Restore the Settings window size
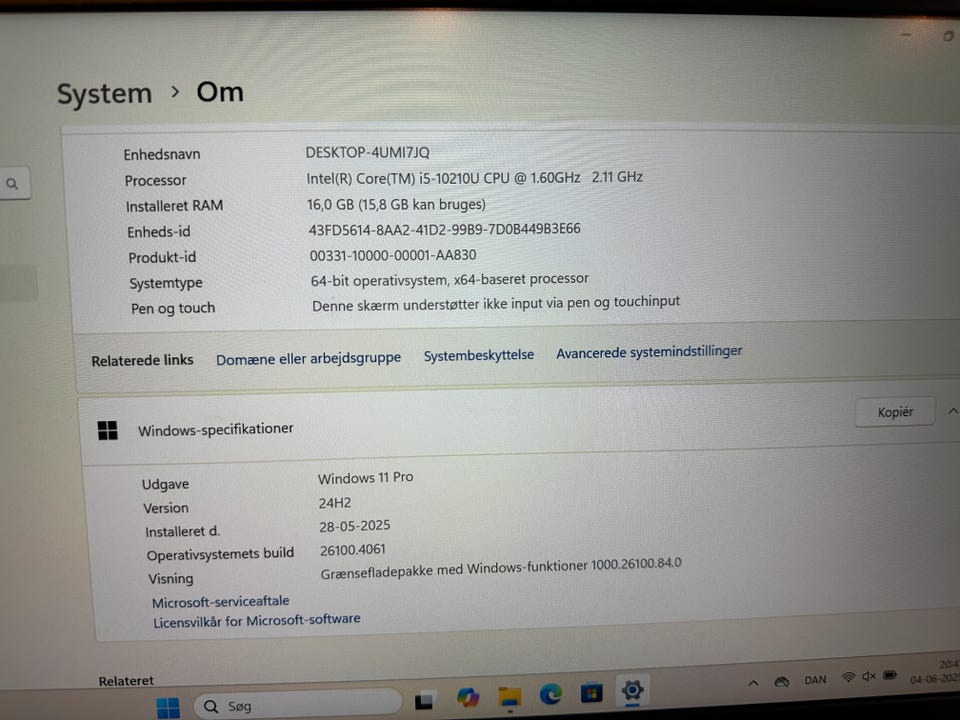Viewport: 960px width, 720px height. [949, 36]
